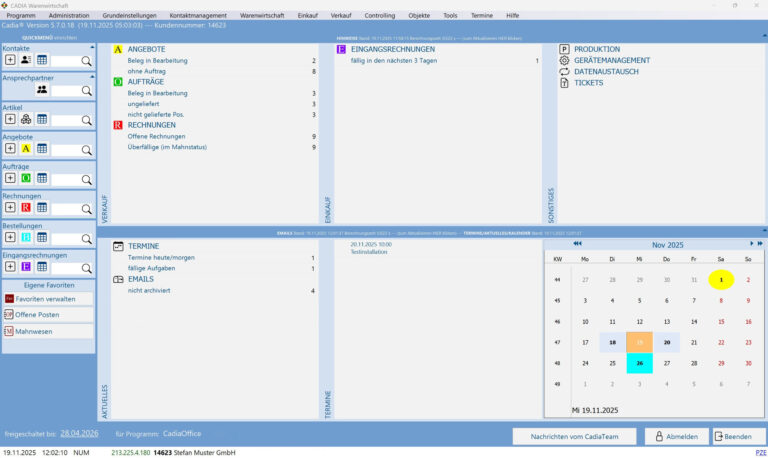Click the green O Aufträge sidebar icon
This screenshot has height=458, width=768.
[26, 178]
